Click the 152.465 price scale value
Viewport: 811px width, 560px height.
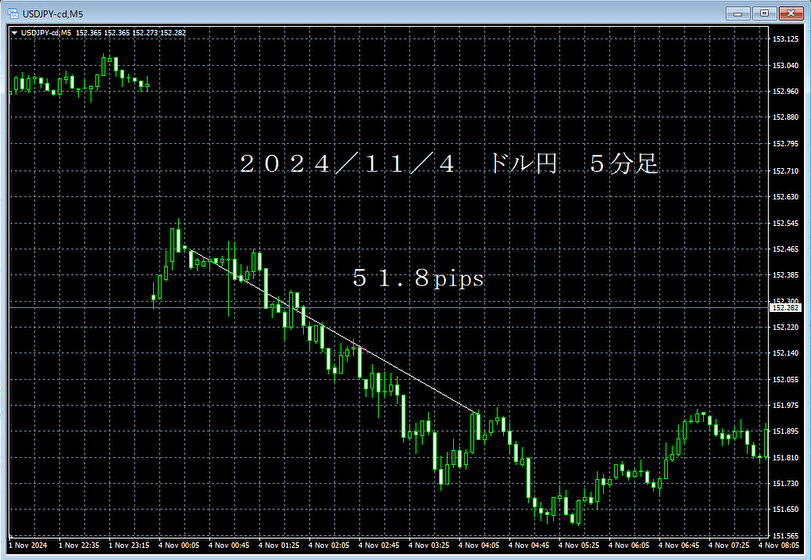click(785, 249)
